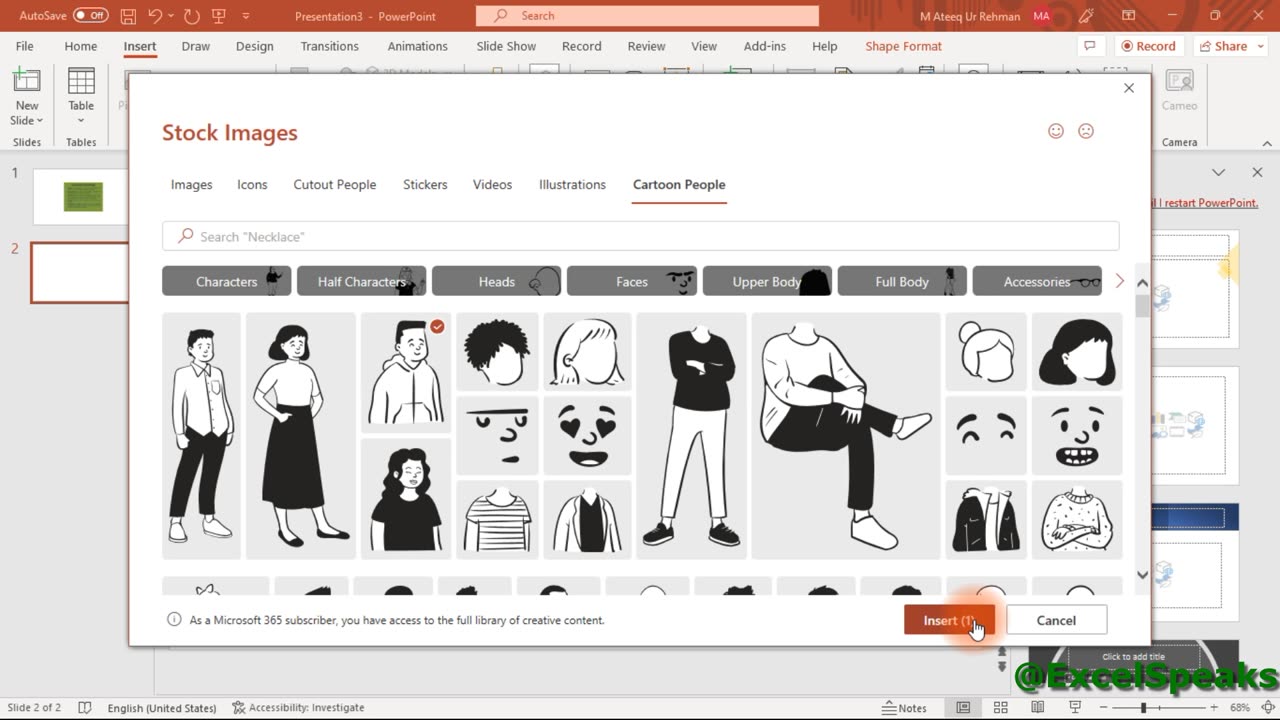Click the gallery scroll up arrow
The height and width of the screenshot is (720, 1280).
(x=1142, y=283)
